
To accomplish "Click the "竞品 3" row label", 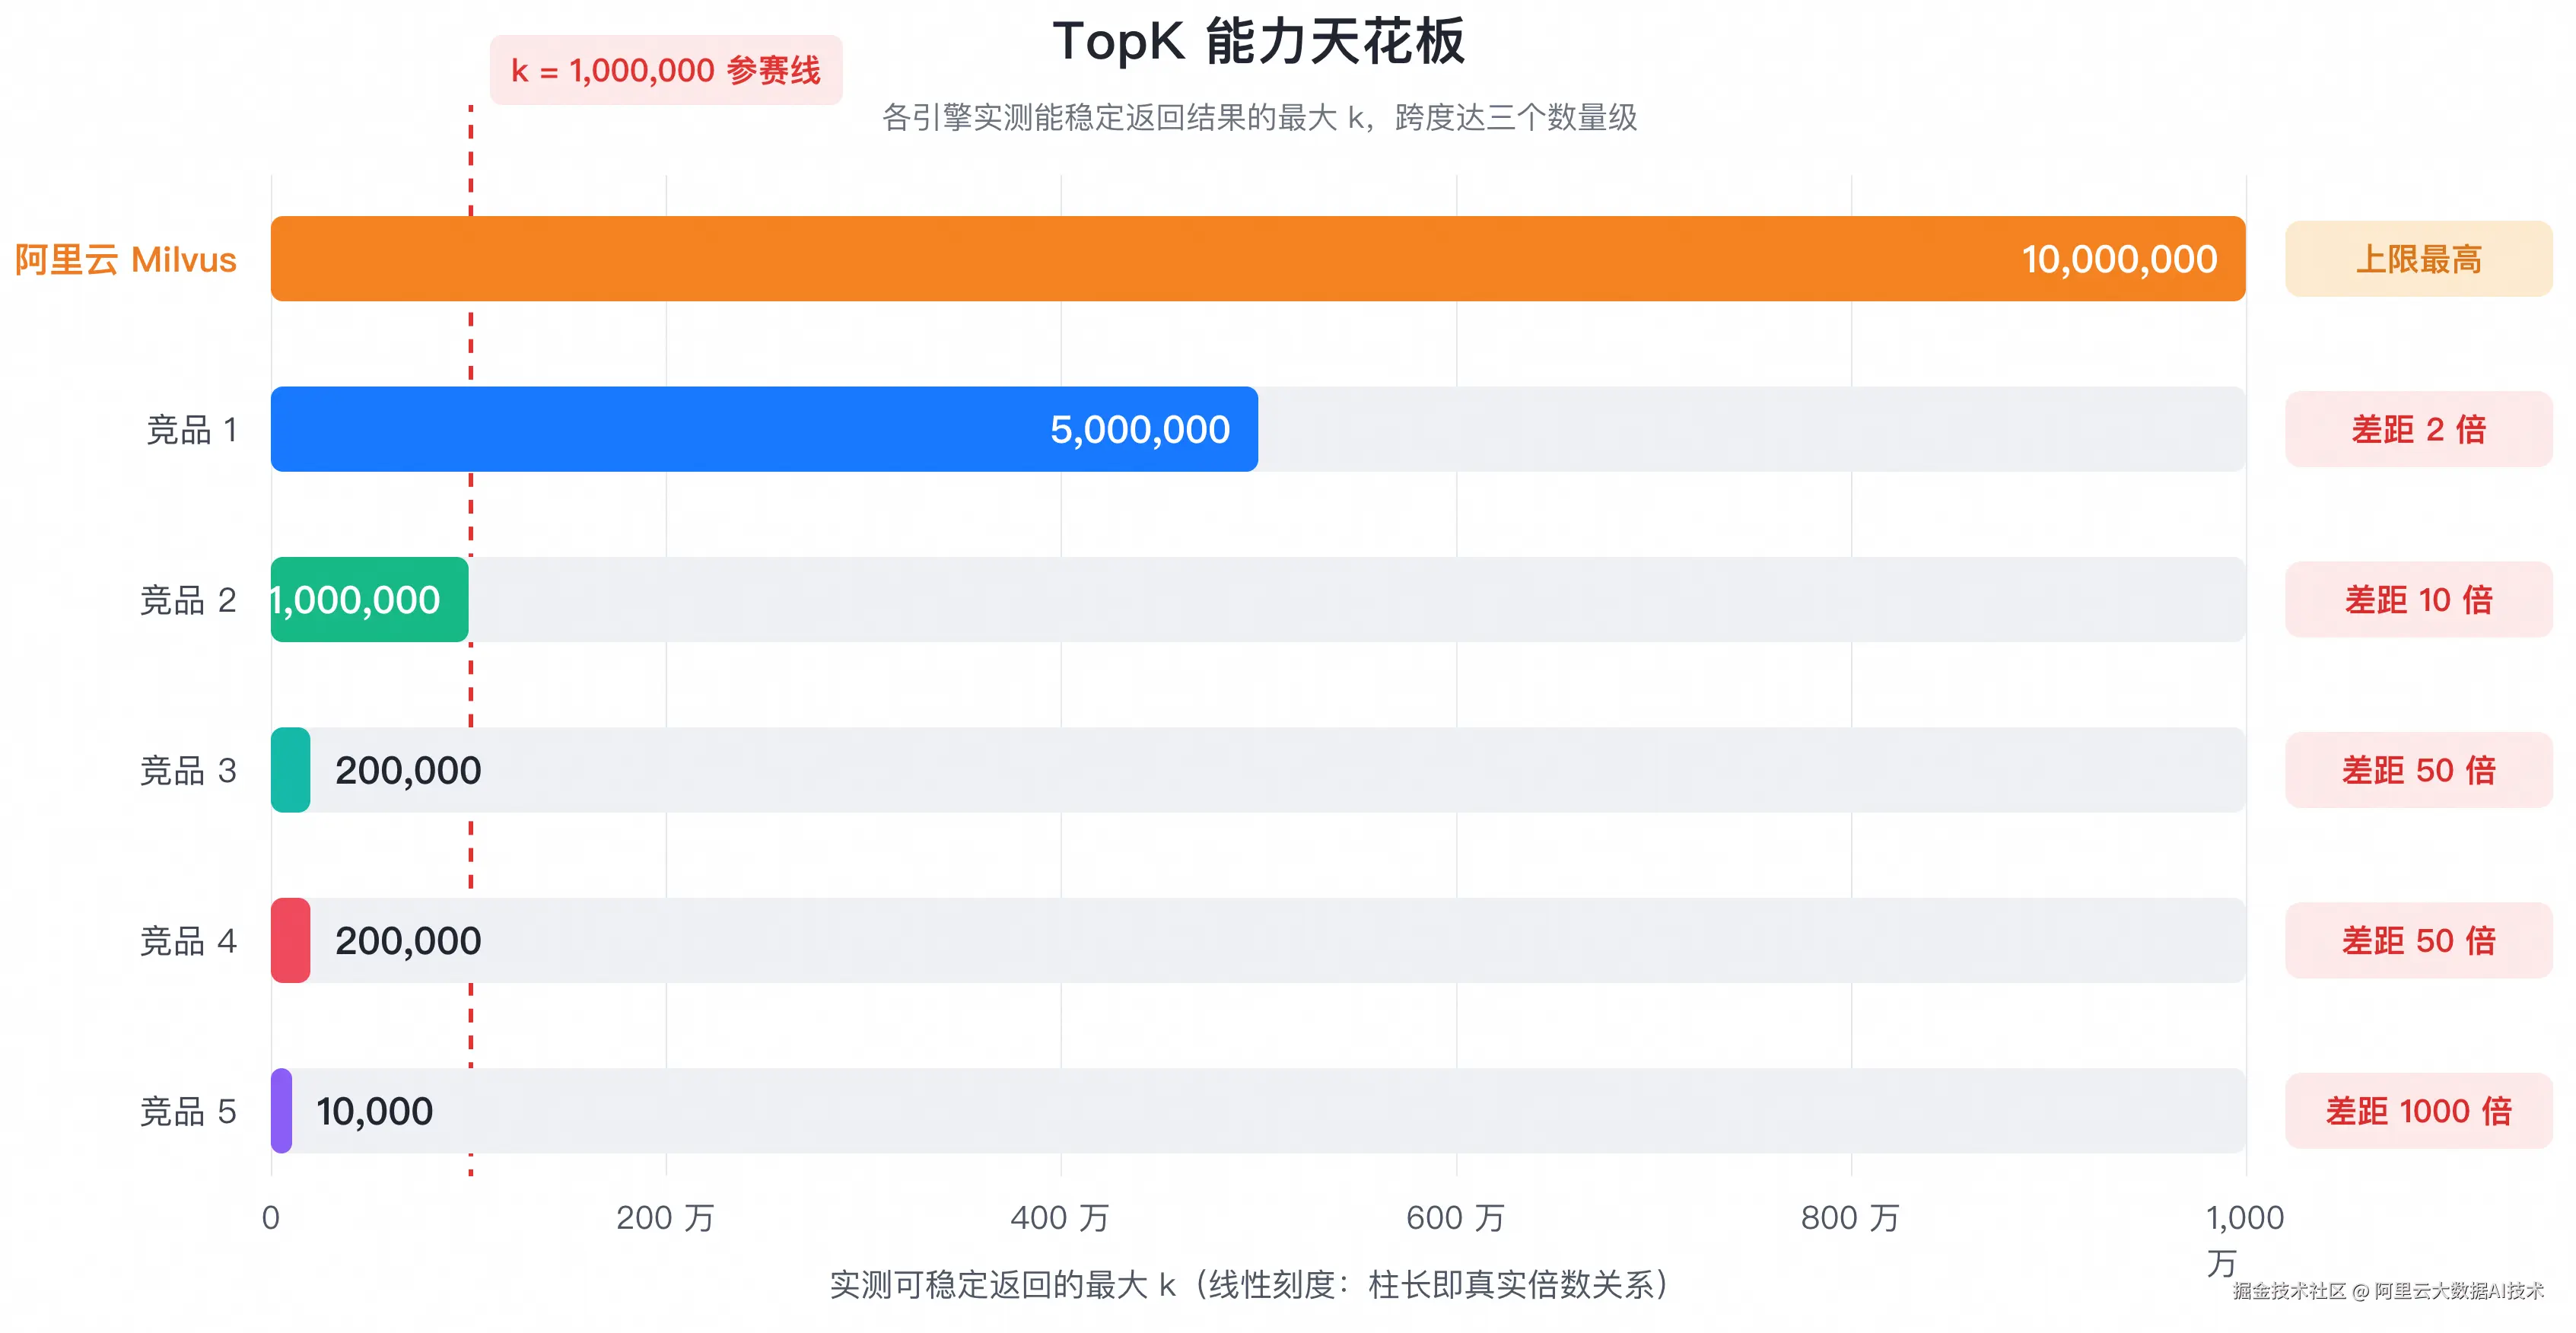I will coord(188,770).
